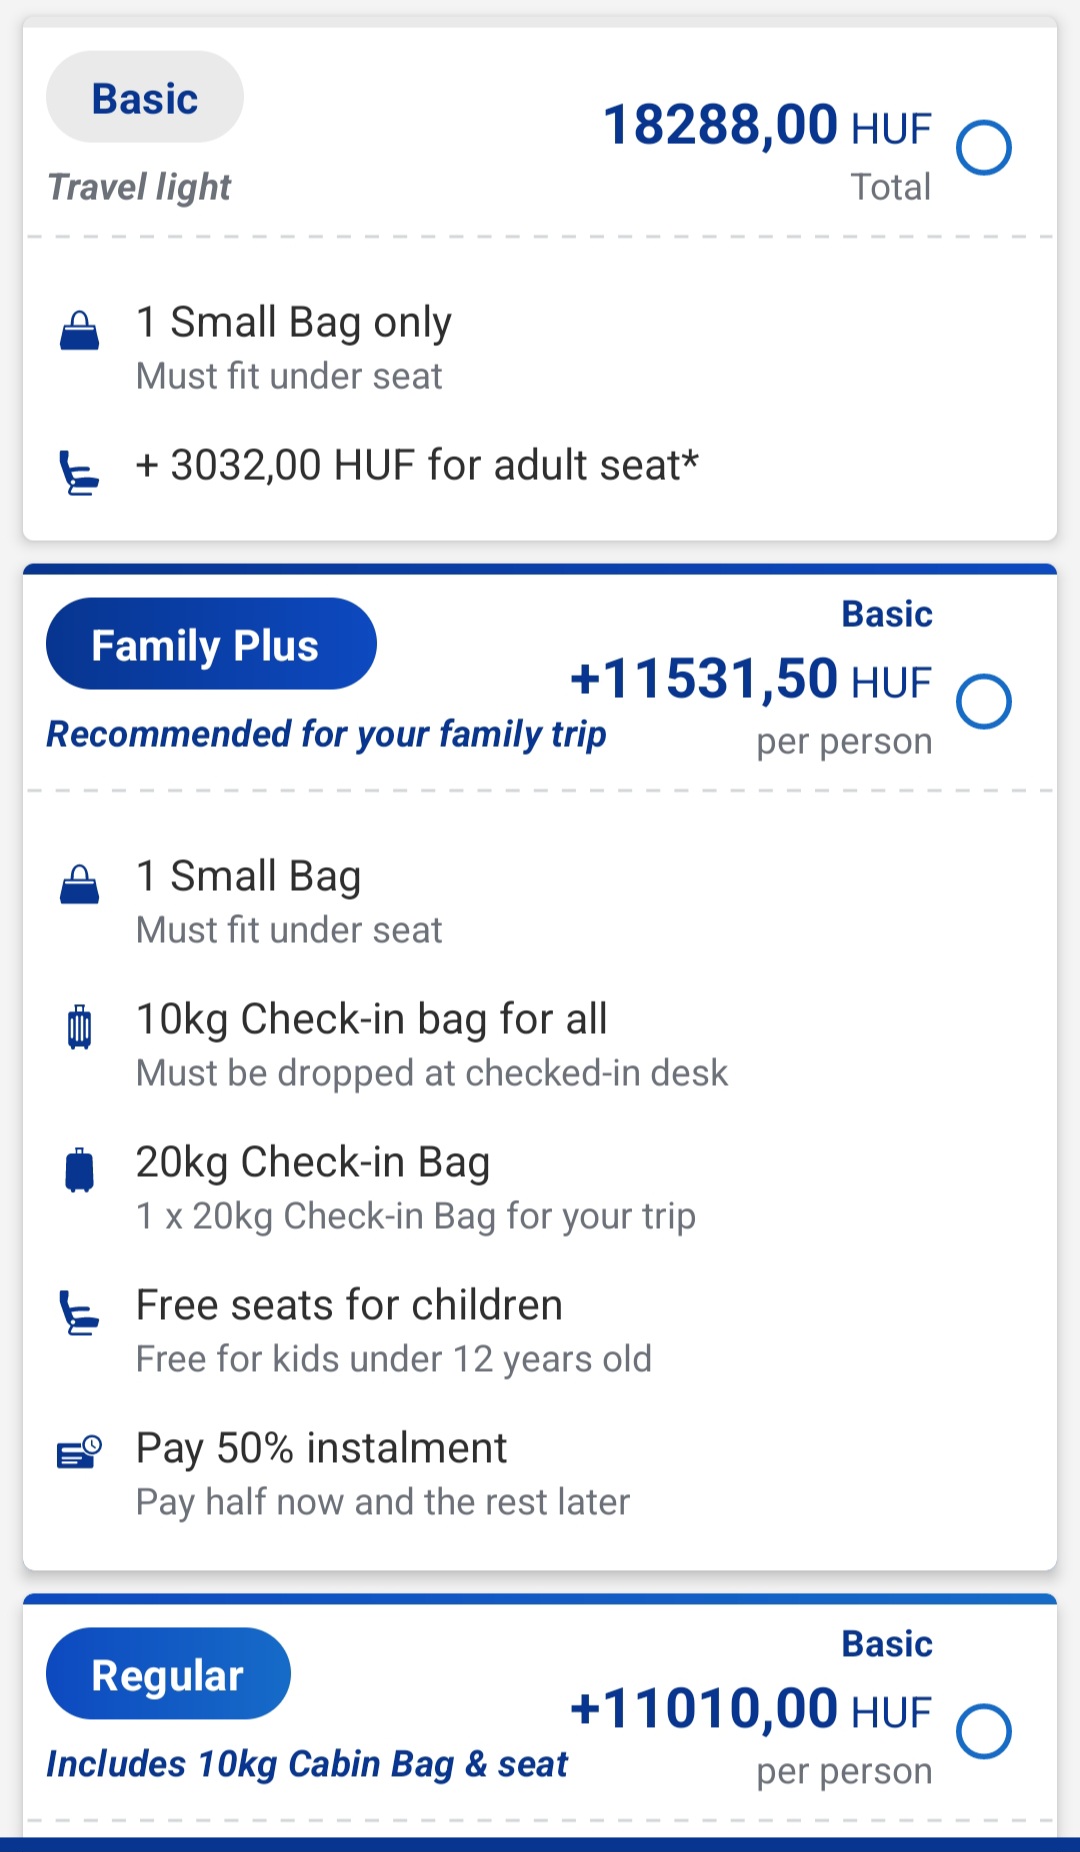Tap the 20kg check-in bag icon
The width and height of the screenshot is (1080, 1852).
point(79,1170)
